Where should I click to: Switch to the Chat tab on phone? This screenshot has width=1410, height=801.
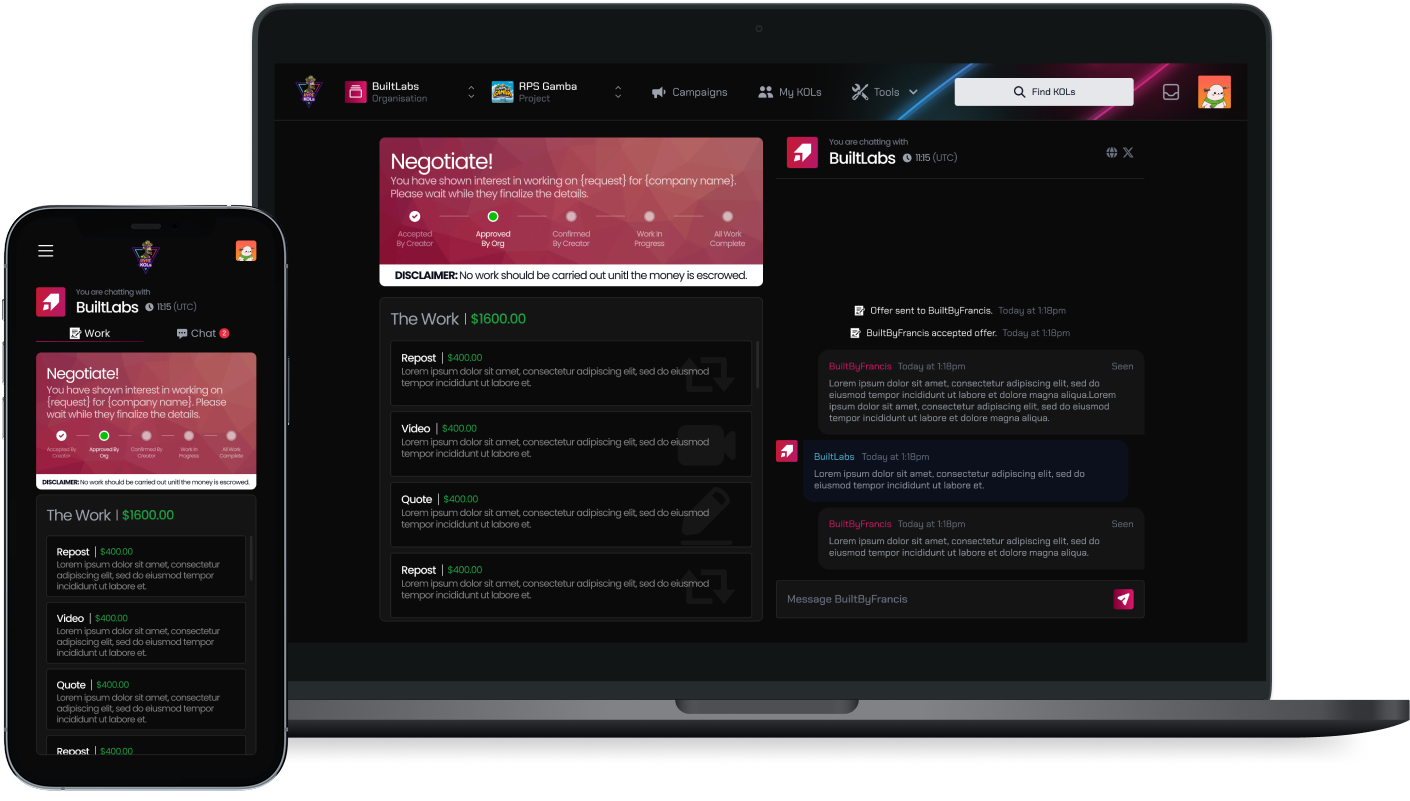(x=203, y=333)
